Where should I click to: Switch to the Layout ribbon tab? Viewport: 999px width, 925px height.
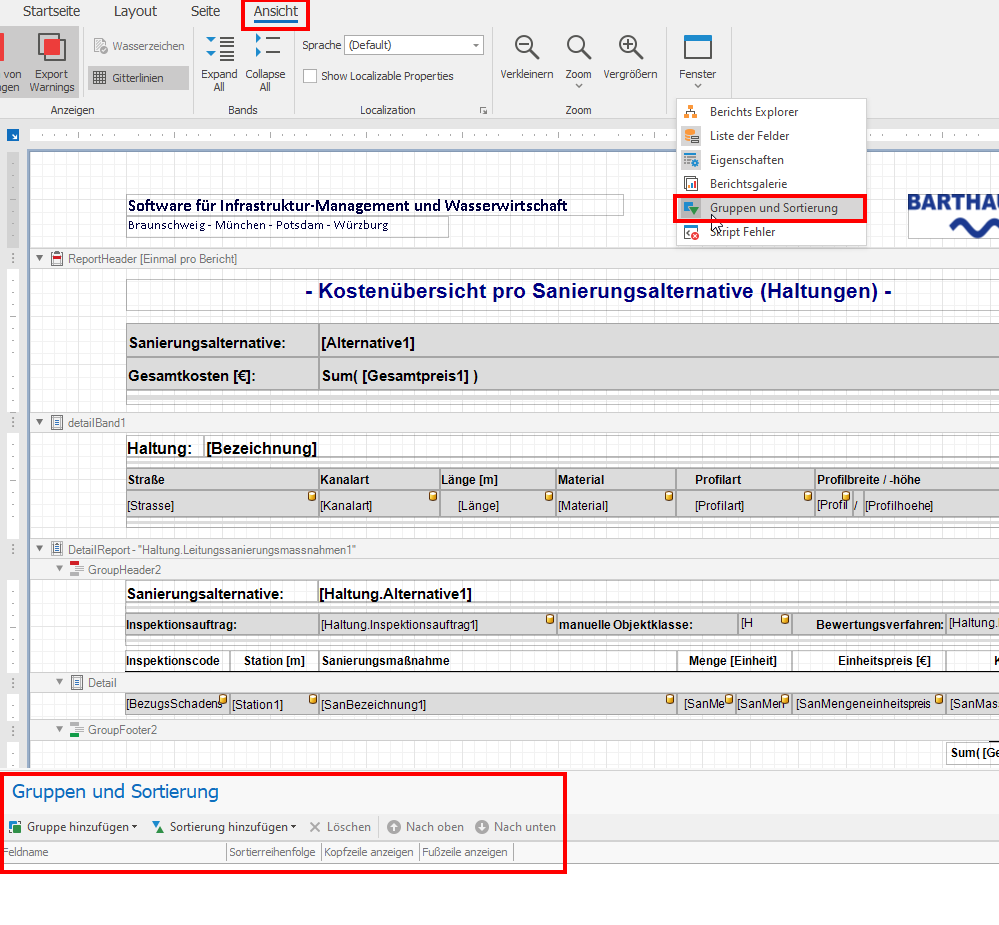135,12
